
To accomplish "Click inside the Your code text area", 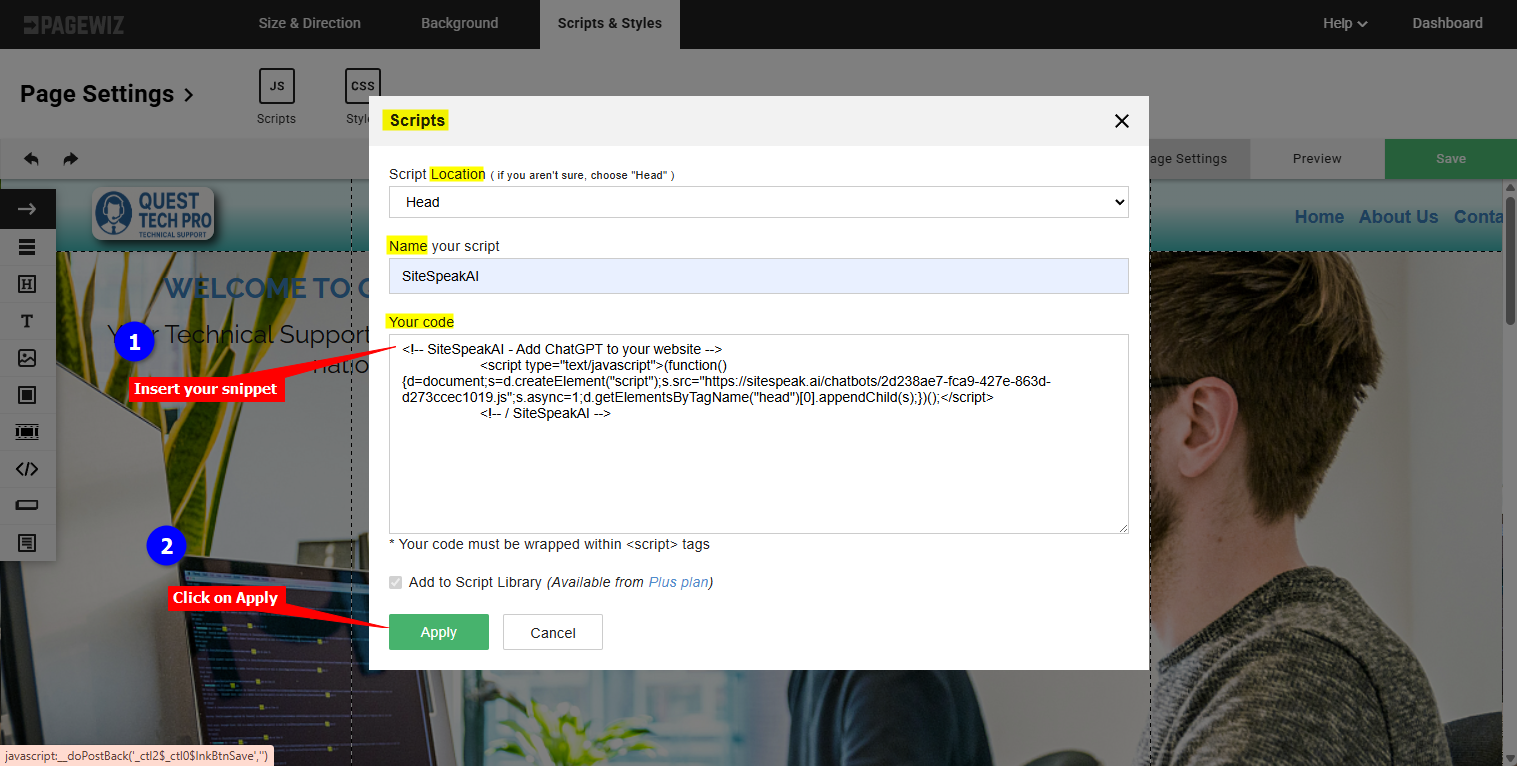I will [x=758, y=434].
